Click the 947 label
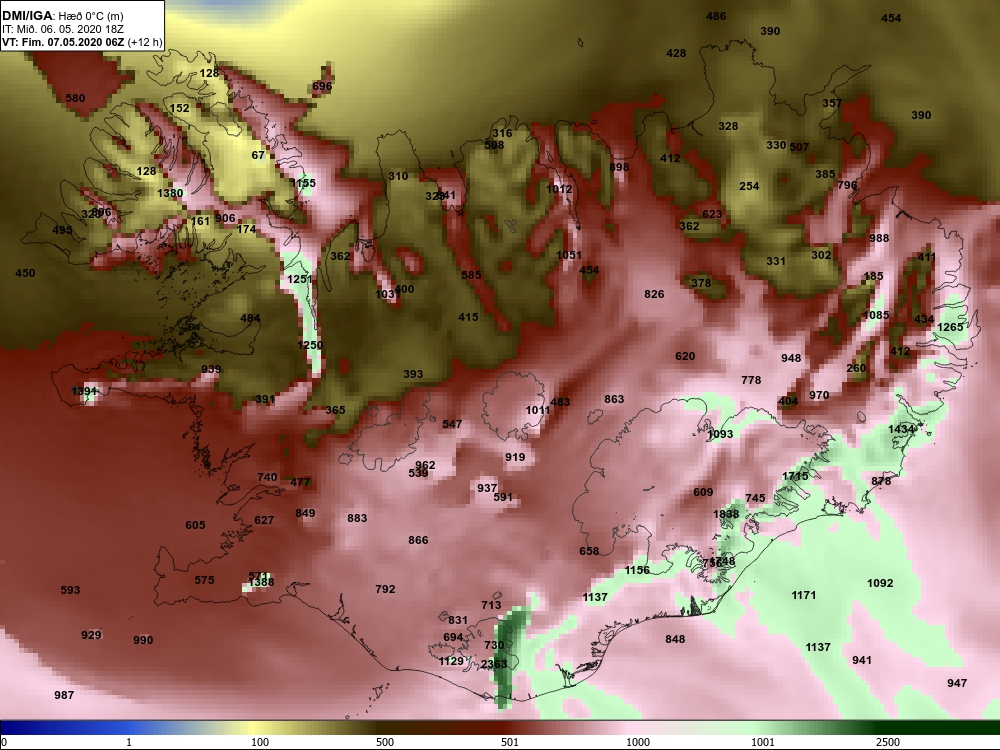This screenshot has width=1000, height=750. [957, 683]
